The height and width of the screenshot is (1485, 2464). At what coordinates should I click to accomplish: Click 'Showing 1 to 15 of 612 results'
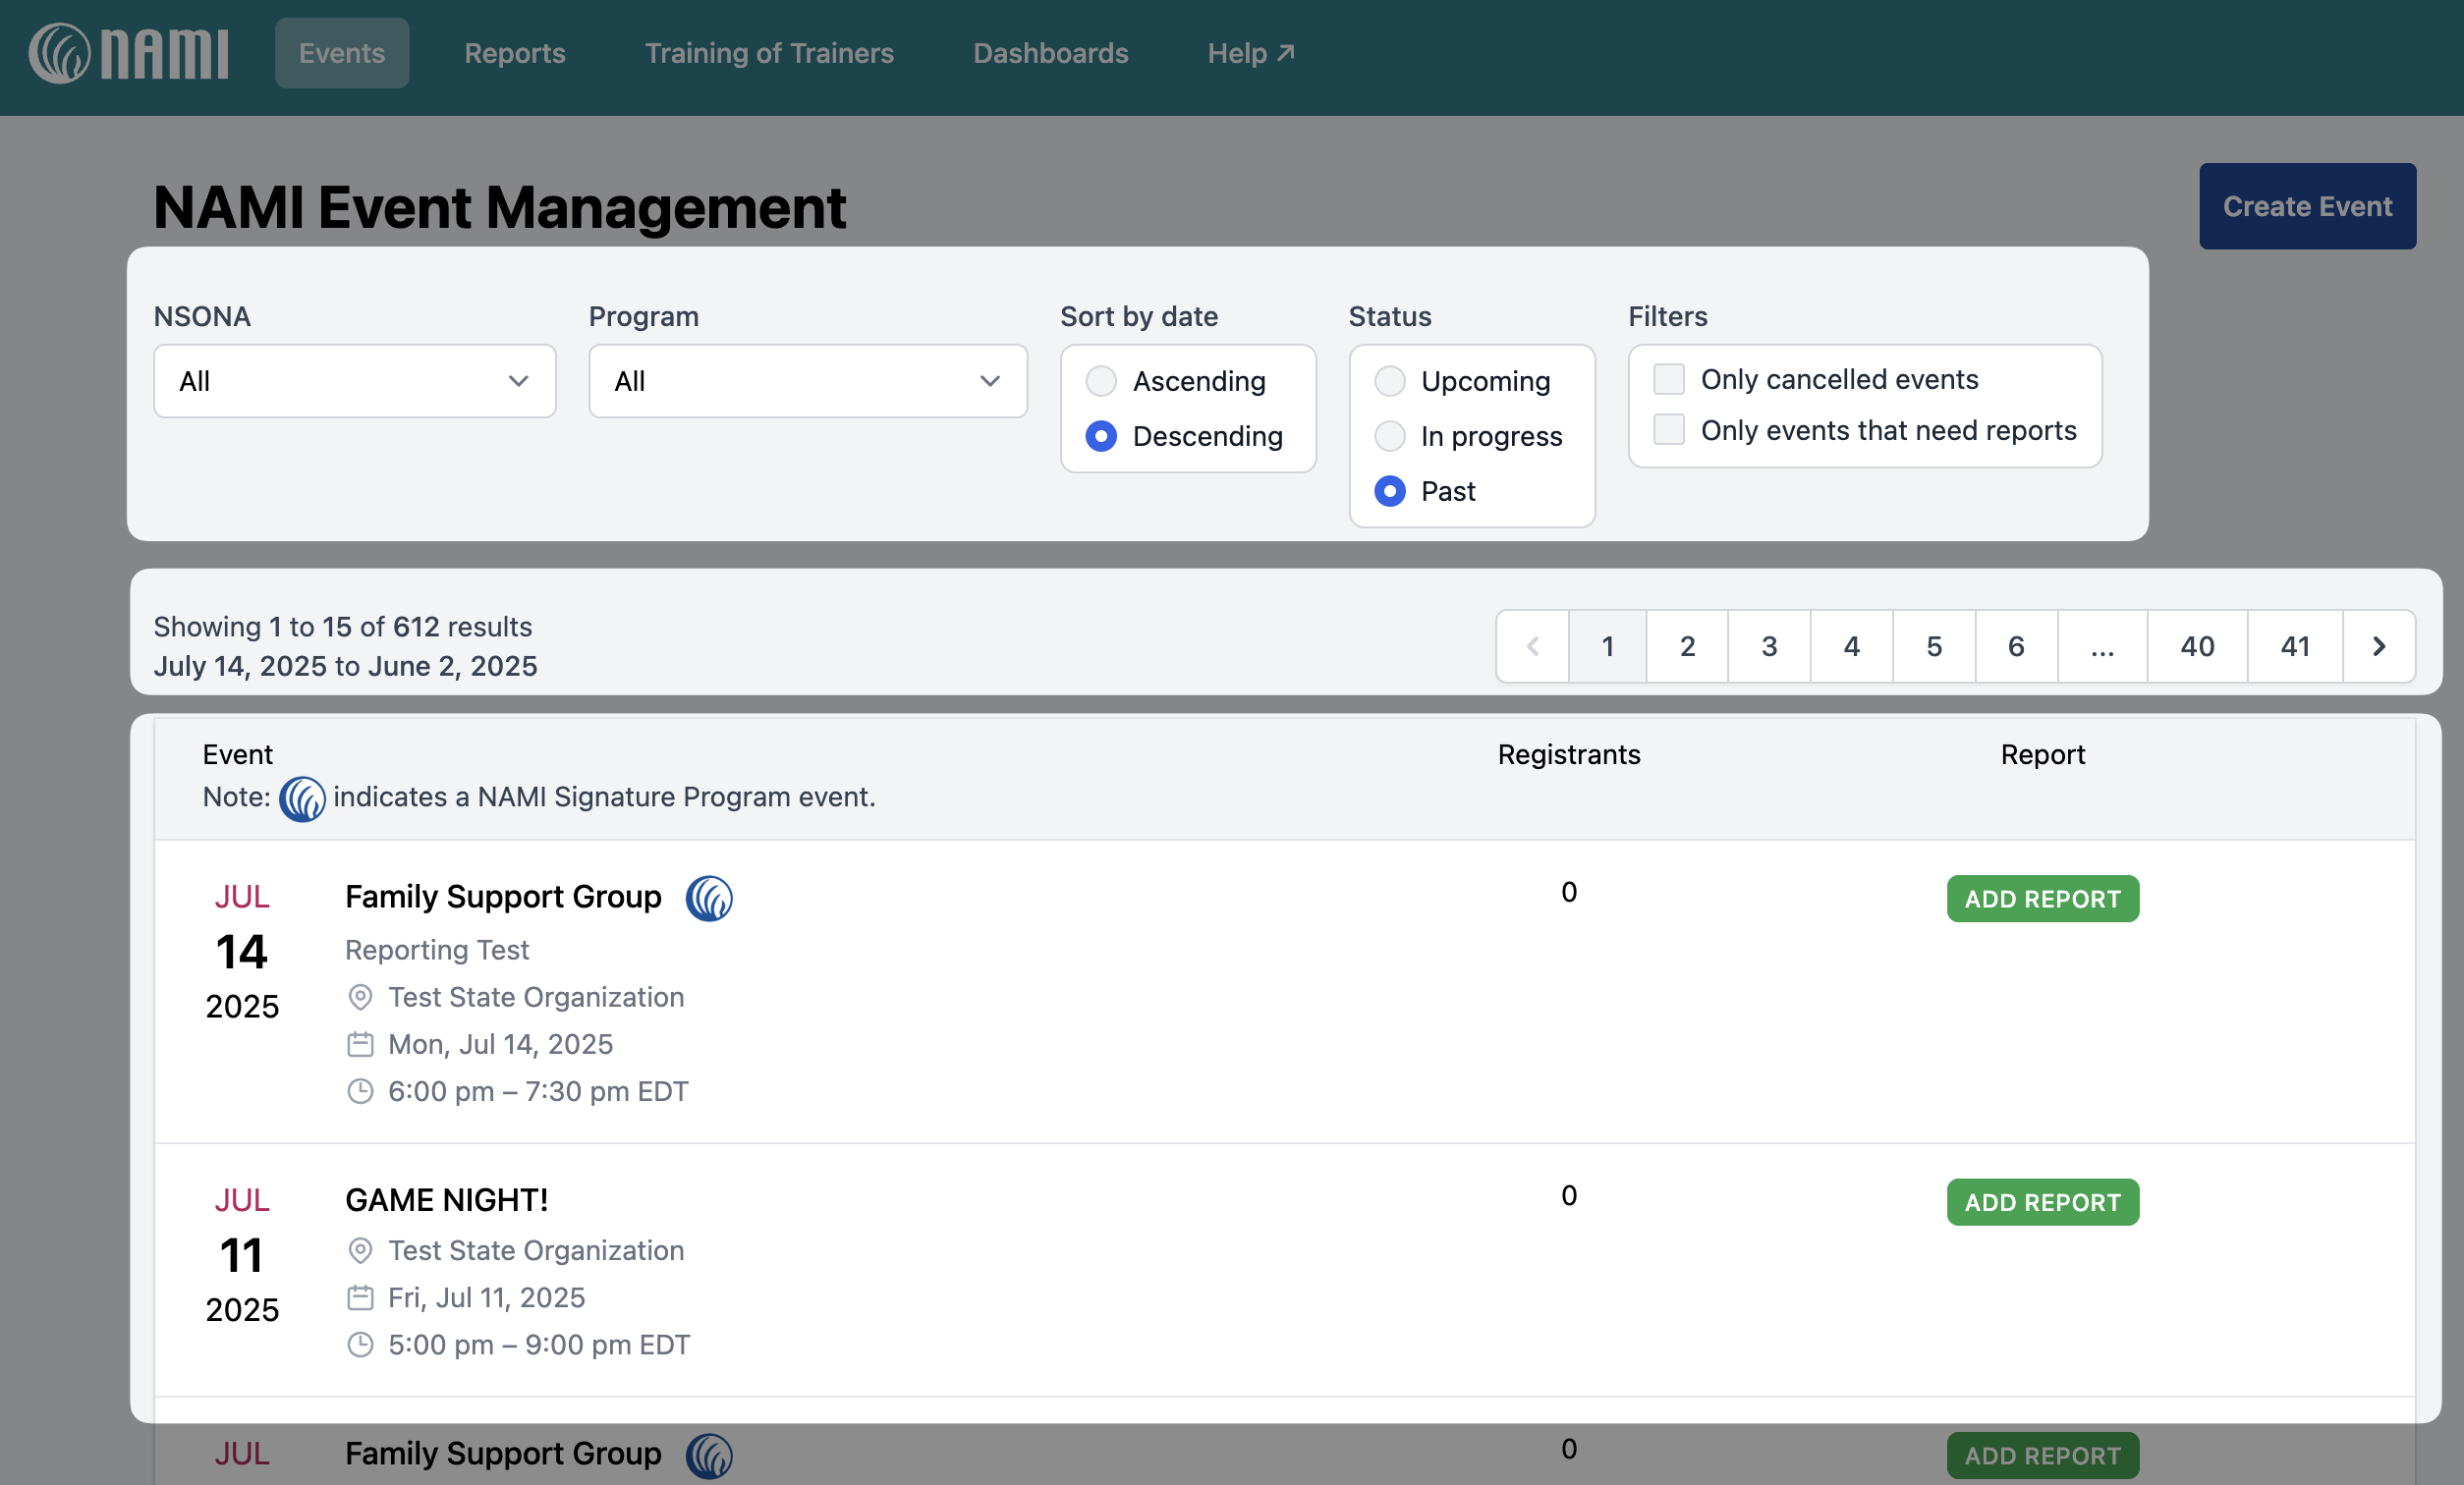pyautogui.click(x=343, y=627)
